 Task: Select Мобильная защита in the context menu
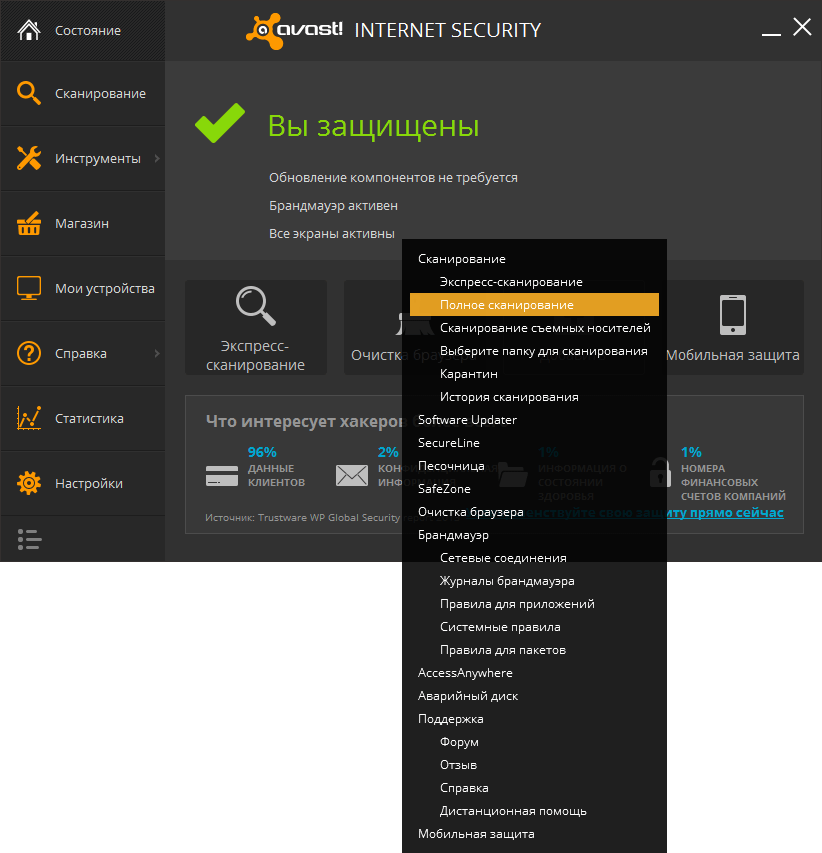coord(534,834)
